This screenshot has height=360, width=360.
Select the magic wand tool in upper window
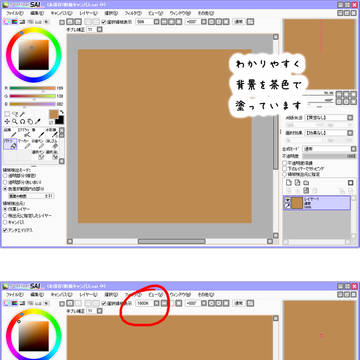[22, 114]
